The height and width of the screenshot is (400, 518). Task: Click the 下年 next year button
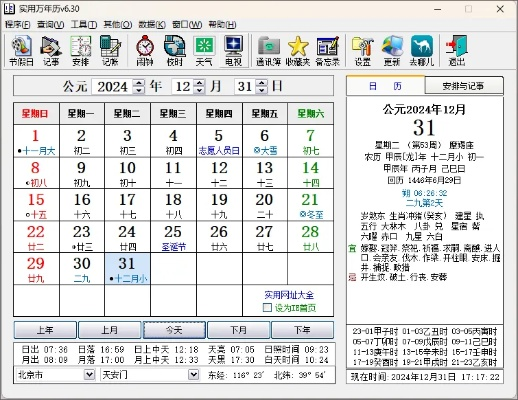302,330
